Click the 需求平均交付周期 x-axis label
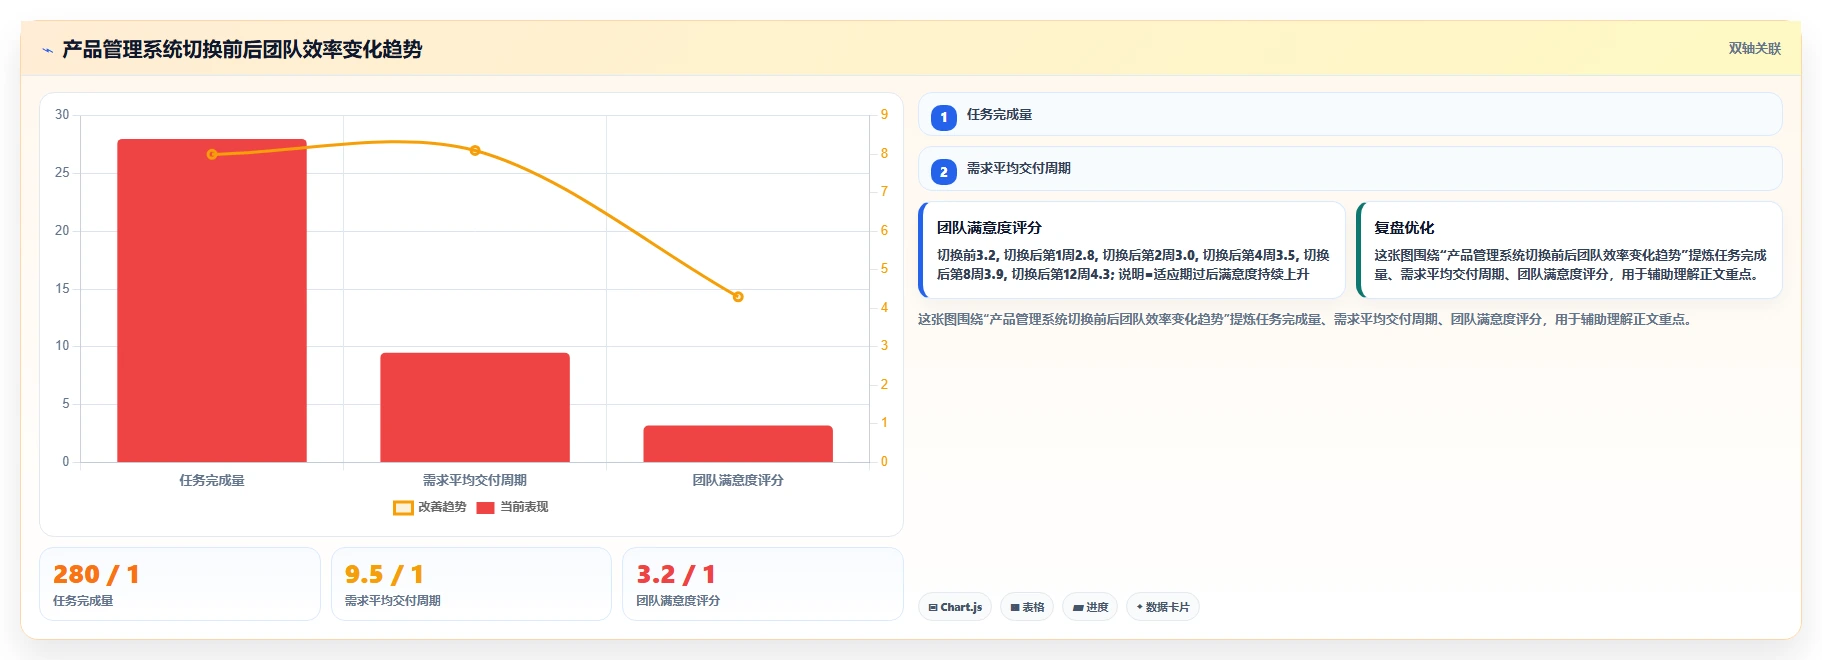 [475, 481]
